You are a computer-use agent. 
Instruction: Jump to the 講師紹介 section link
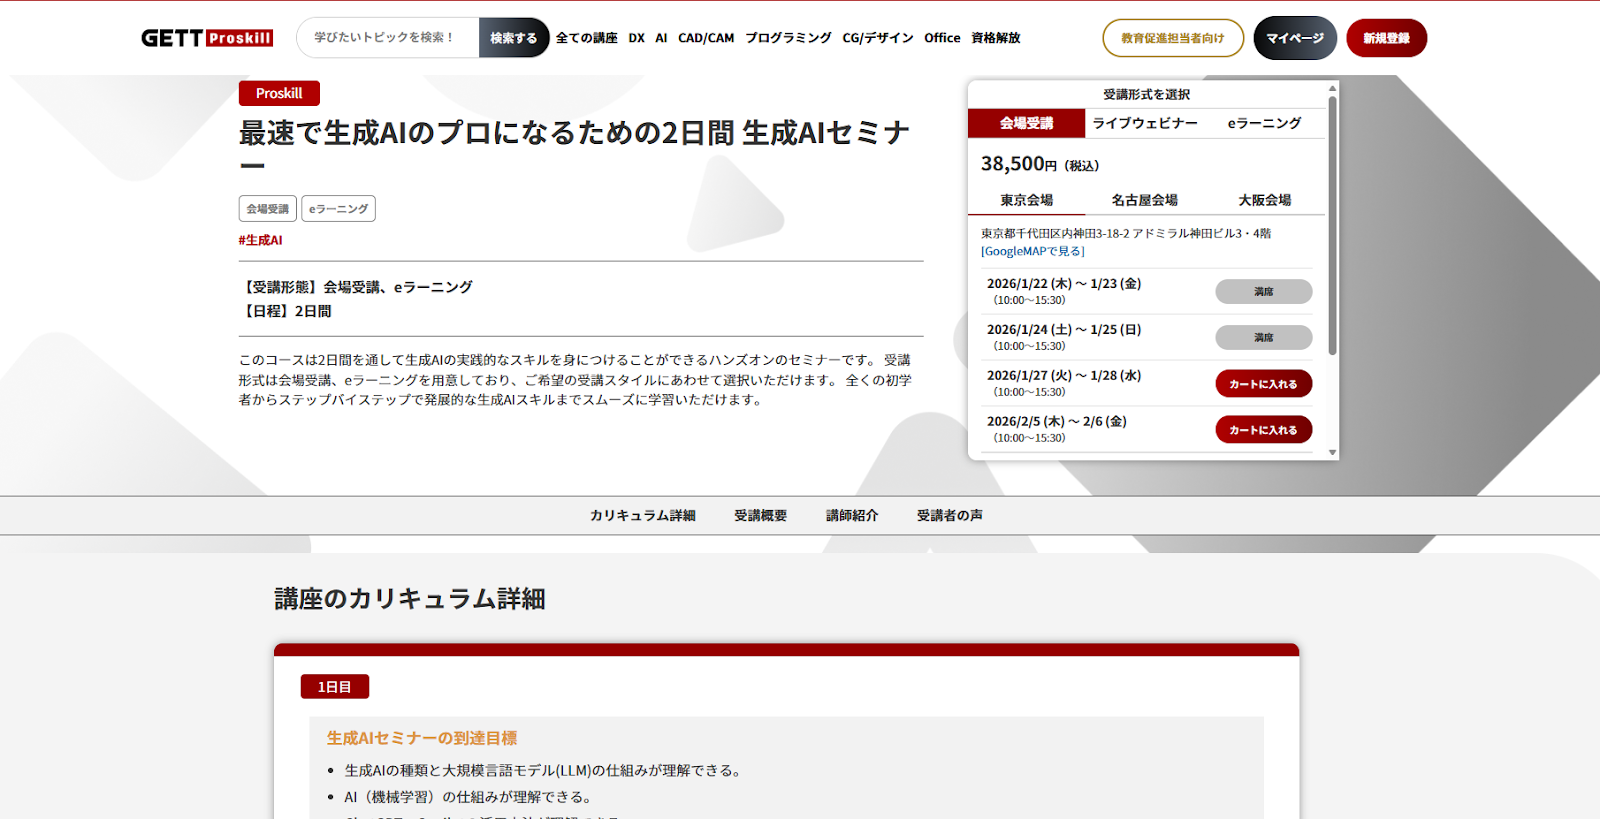pyautogui.click(x=851, y=515)
